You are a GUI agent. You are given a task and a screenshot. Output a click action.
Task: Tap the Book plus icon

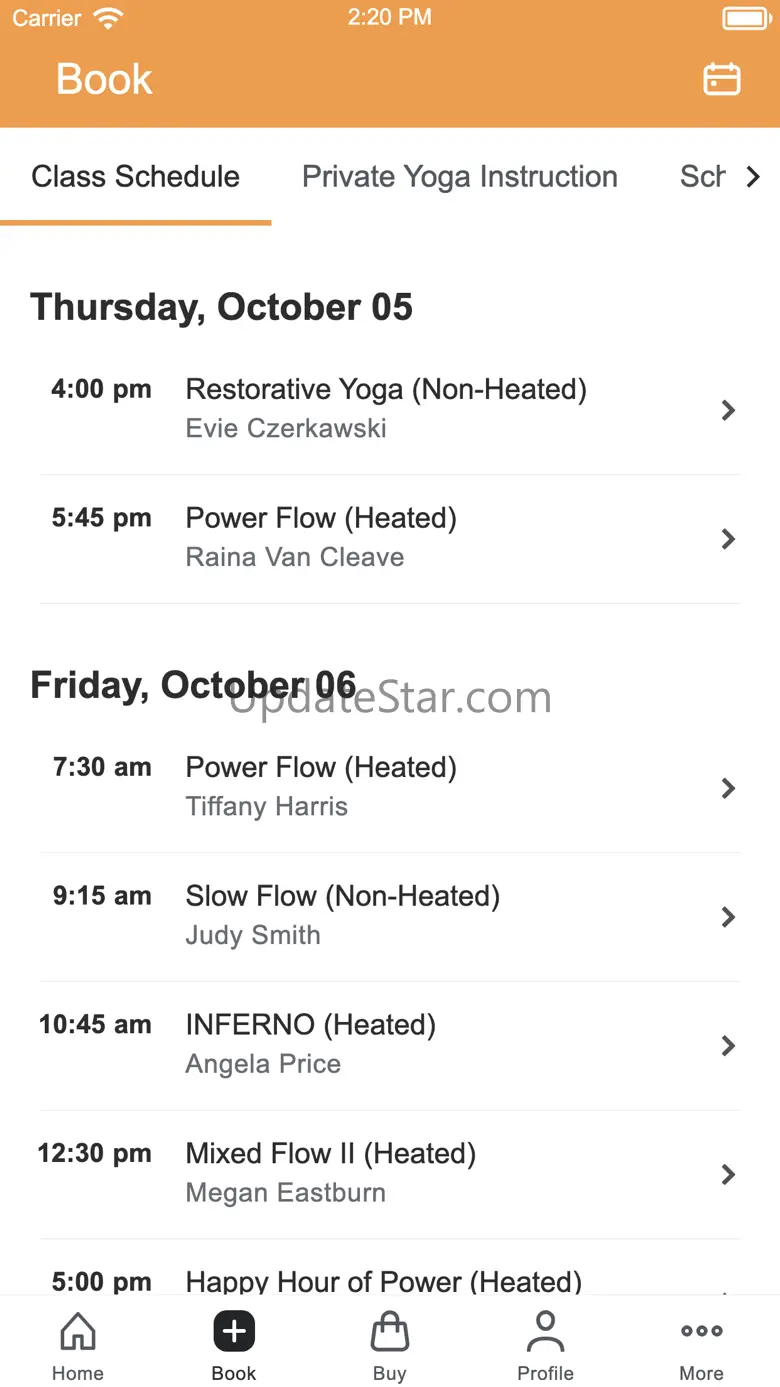coord(234,1332)
